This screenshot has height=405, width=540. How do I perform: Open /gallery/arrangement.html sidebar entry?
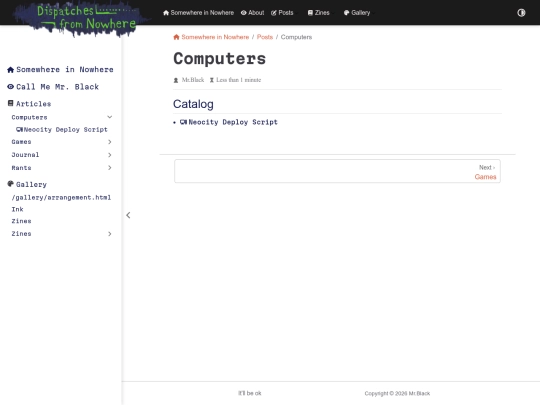[61, 198]
